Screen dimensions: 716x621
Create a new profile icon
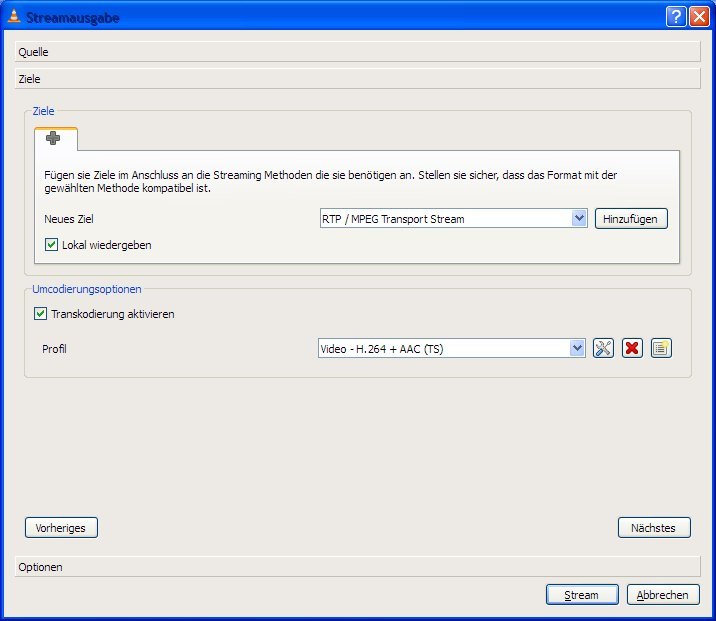tap(661, 348)
